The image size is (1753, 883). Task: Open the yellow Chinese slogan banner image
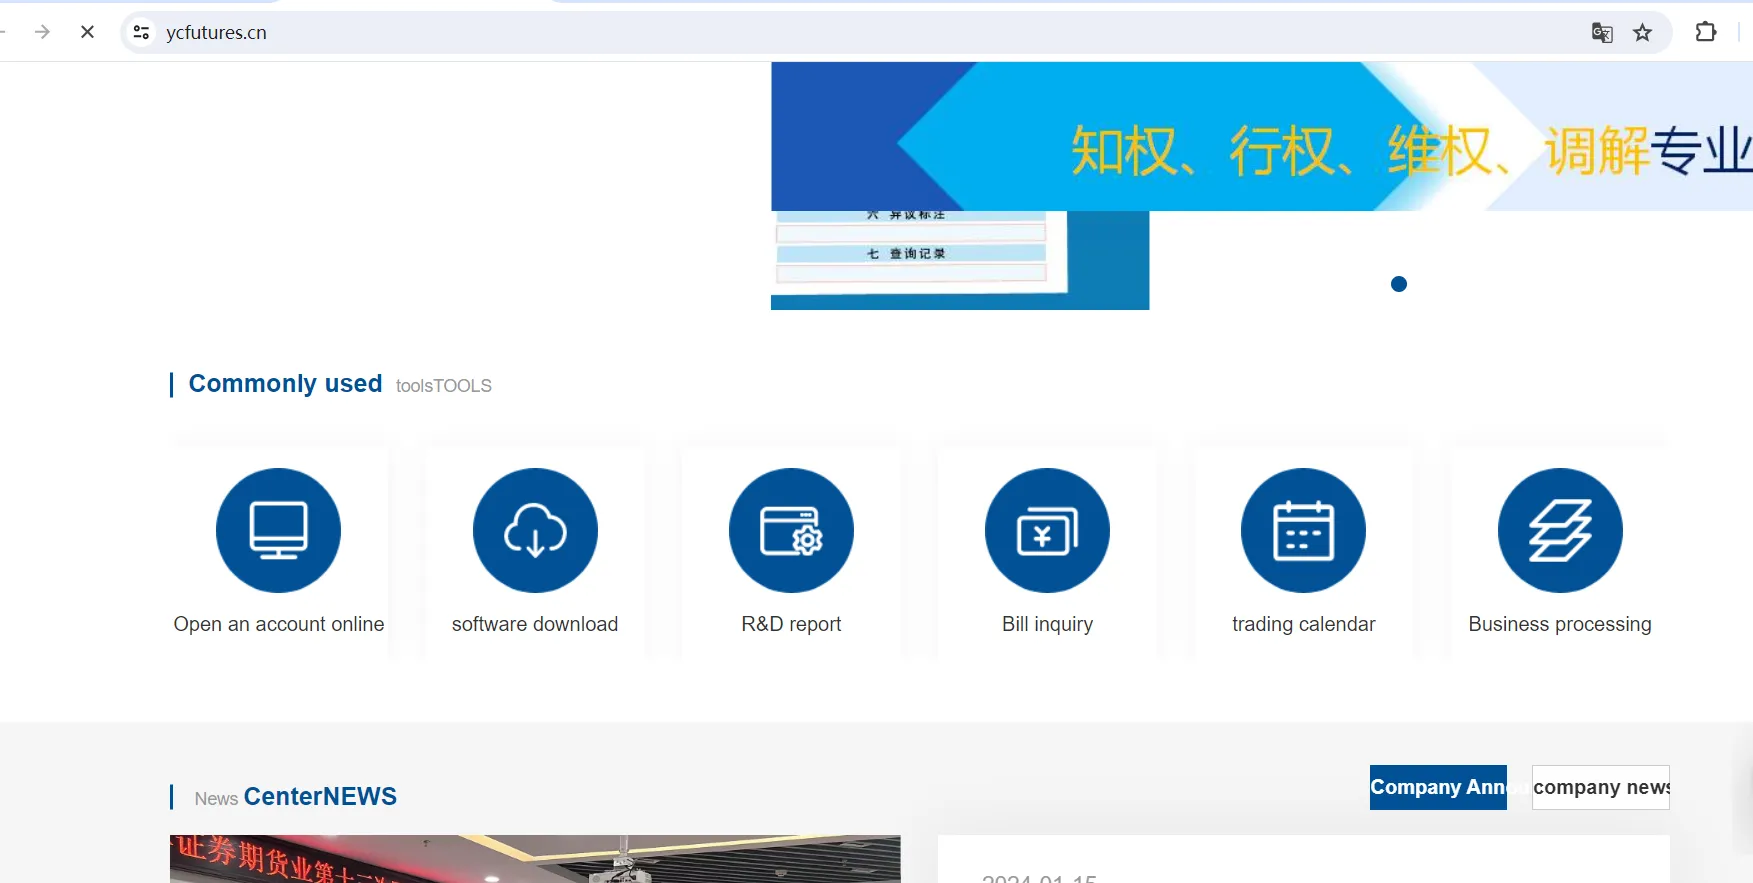[x=1262, y=136]
